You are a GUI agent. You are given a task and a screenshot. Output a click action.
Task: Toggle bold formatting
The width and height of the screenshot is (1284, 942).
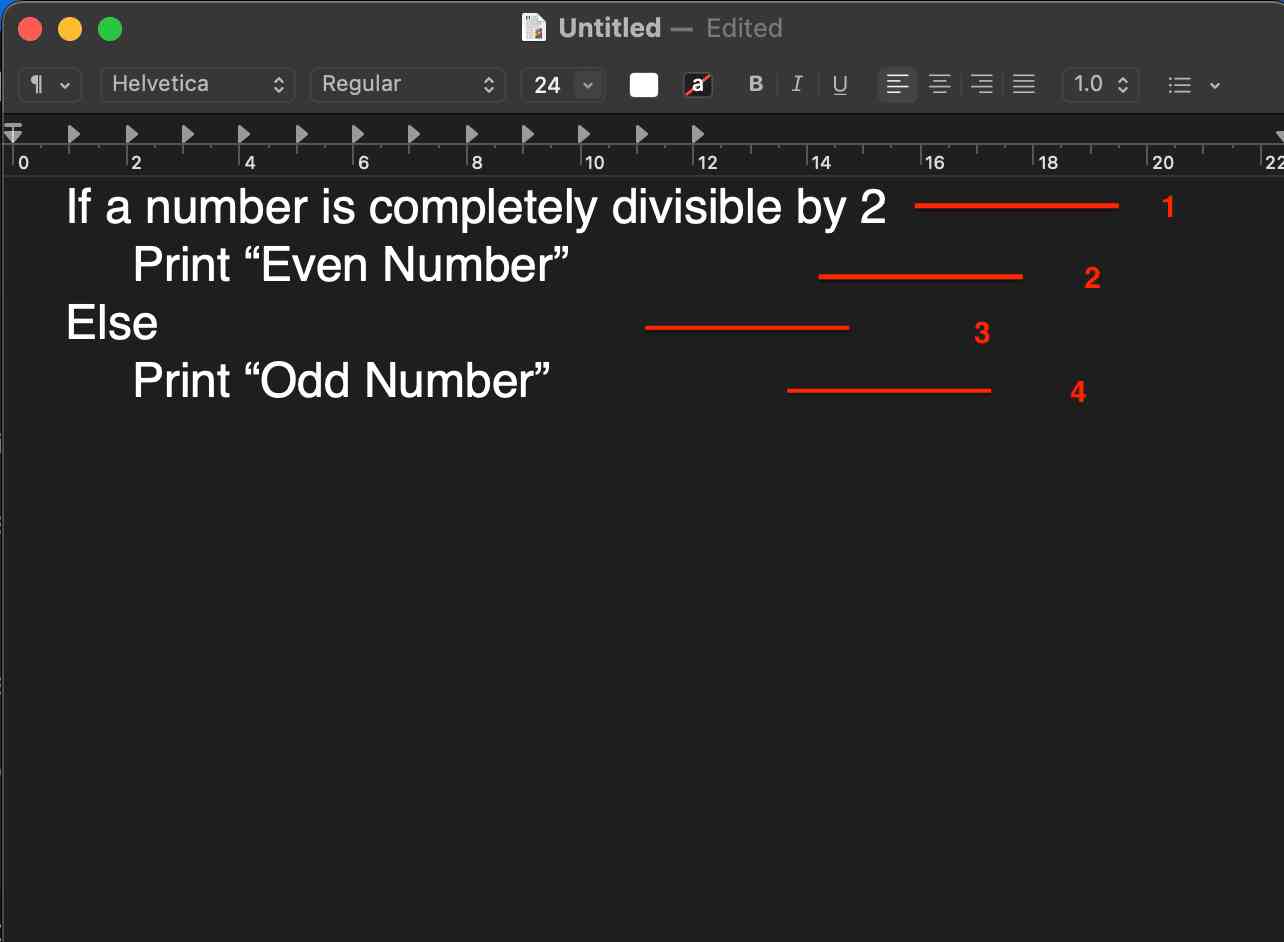[x=755, y=84]
